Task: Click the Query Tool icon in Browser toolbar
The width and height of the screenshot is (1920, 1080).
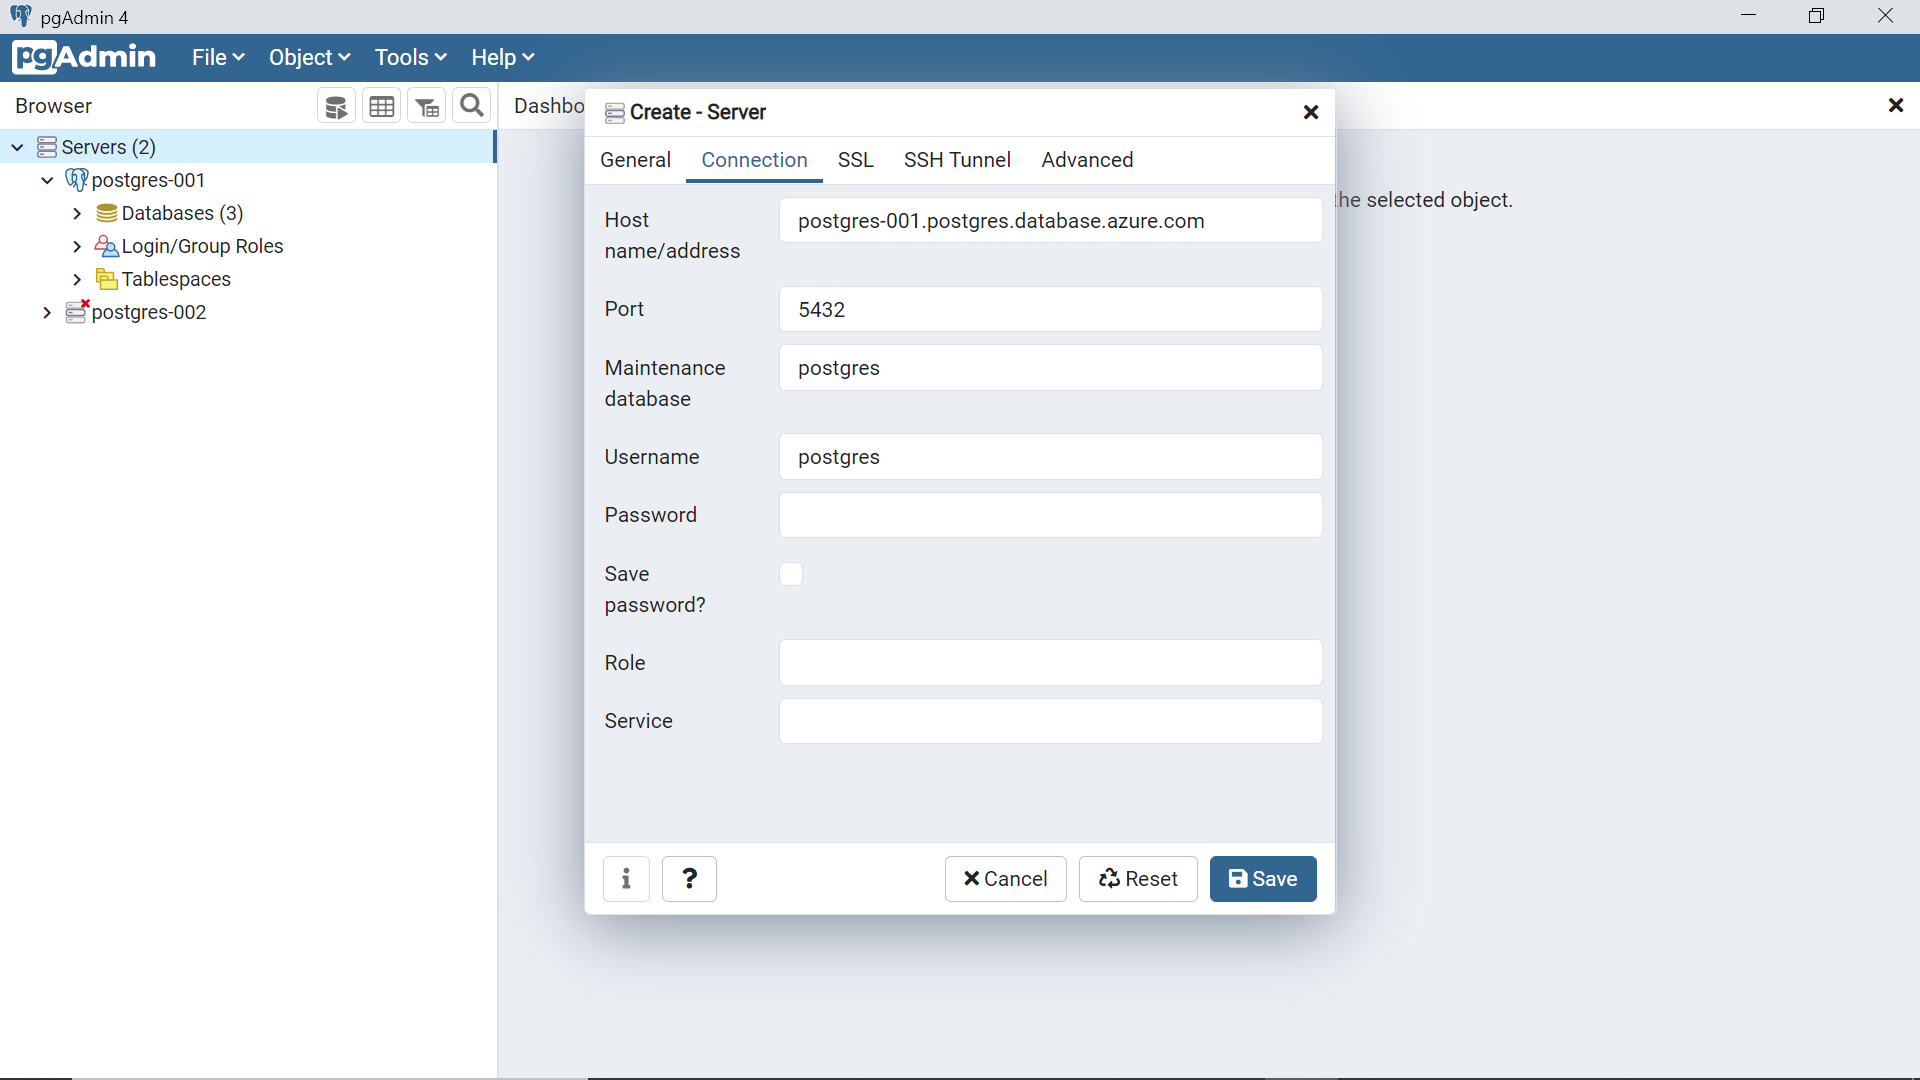Action: click(x=336, y=106)
